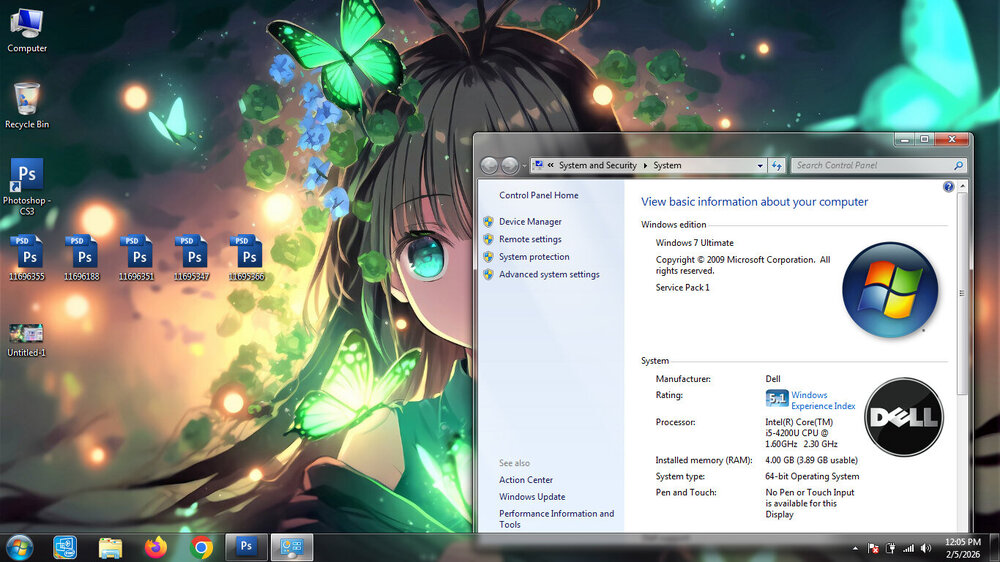Open Advanced system settings link
Image resolution: width=1000 pixels, height=562 pixels.
[x=549, y=275]
